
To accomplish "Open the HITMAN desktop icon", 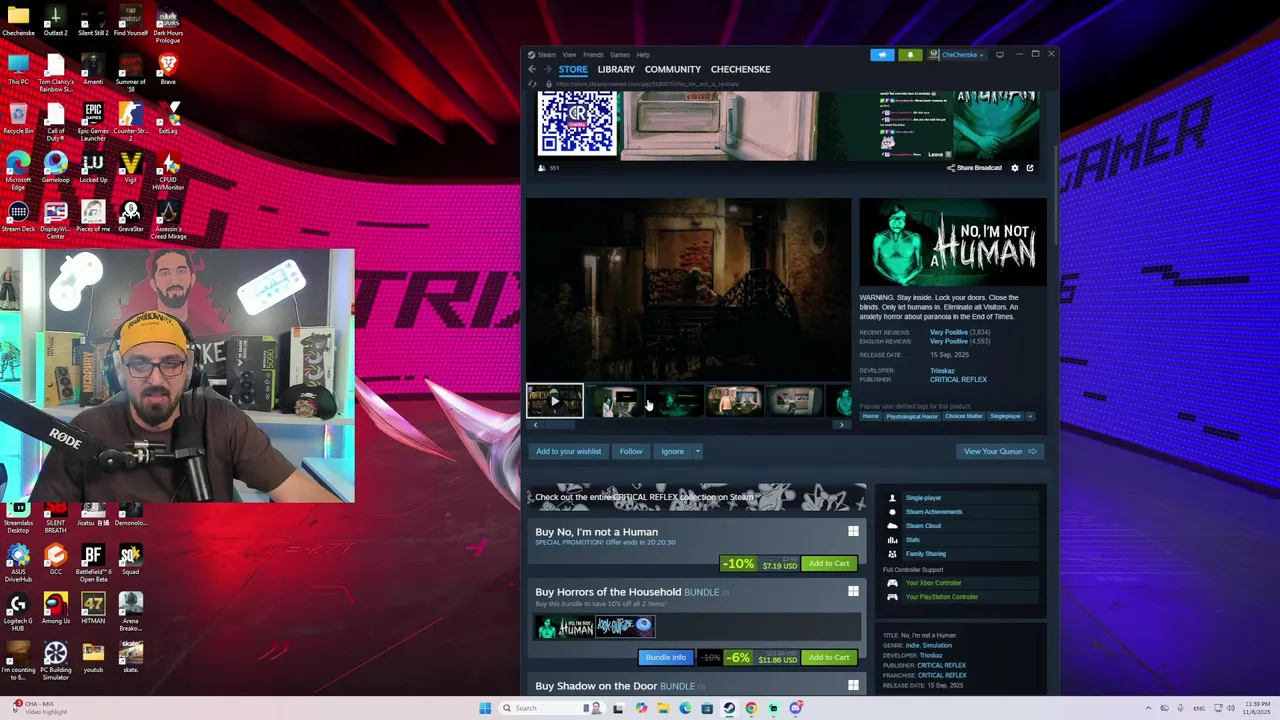I will click(x=93, y=610).
